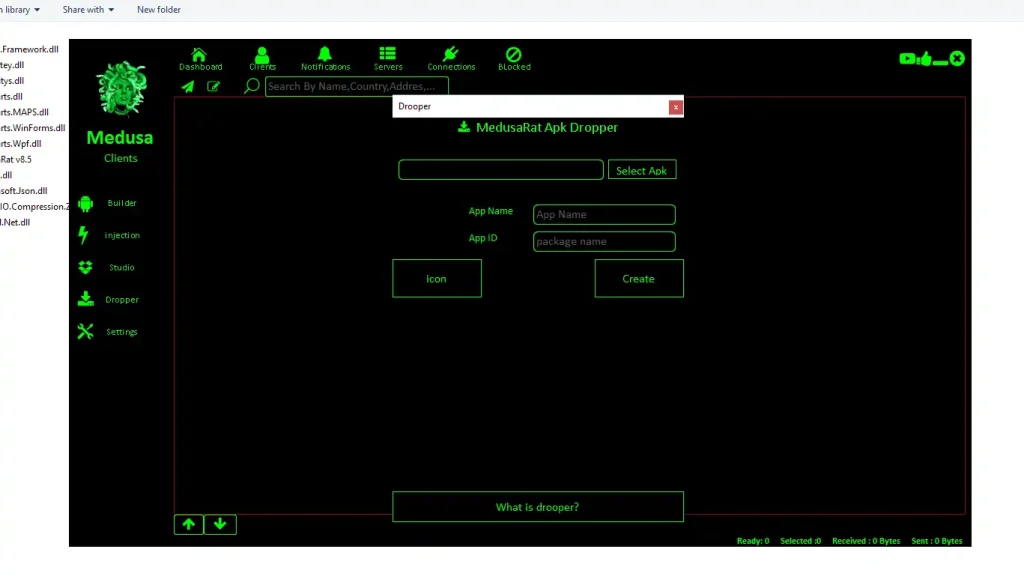
Task: Open the Blocked list
Action: pyautogui.click(x=513, y=56)
